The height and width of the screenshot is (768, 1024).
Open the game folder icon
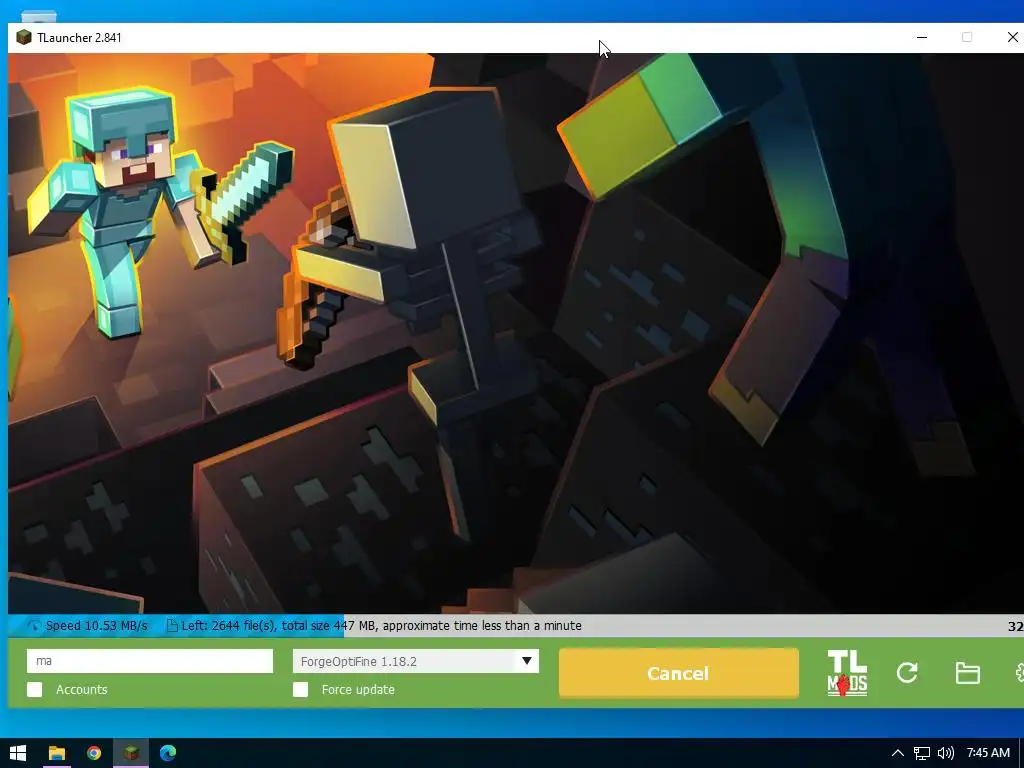pos(967,673)
